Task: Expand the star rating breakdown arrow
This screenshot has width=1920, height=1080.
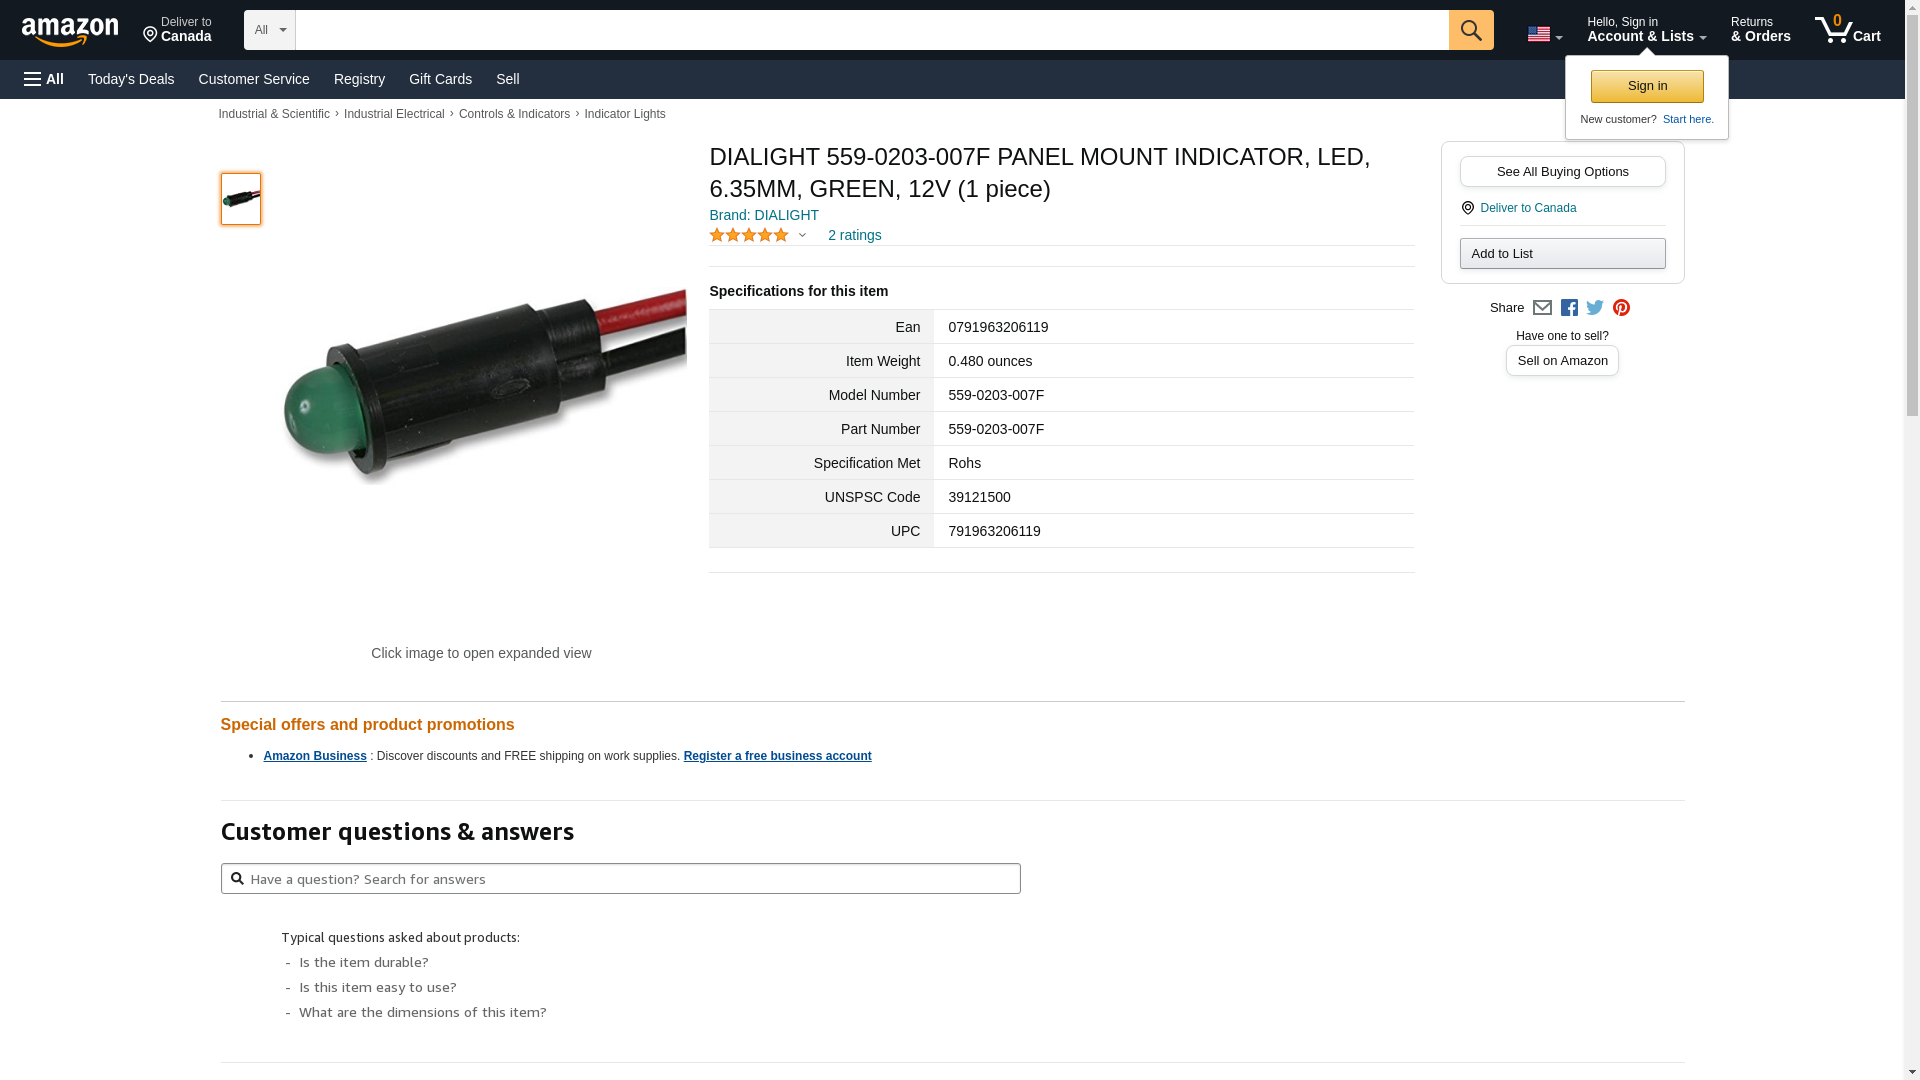Action: click(802, 235)
